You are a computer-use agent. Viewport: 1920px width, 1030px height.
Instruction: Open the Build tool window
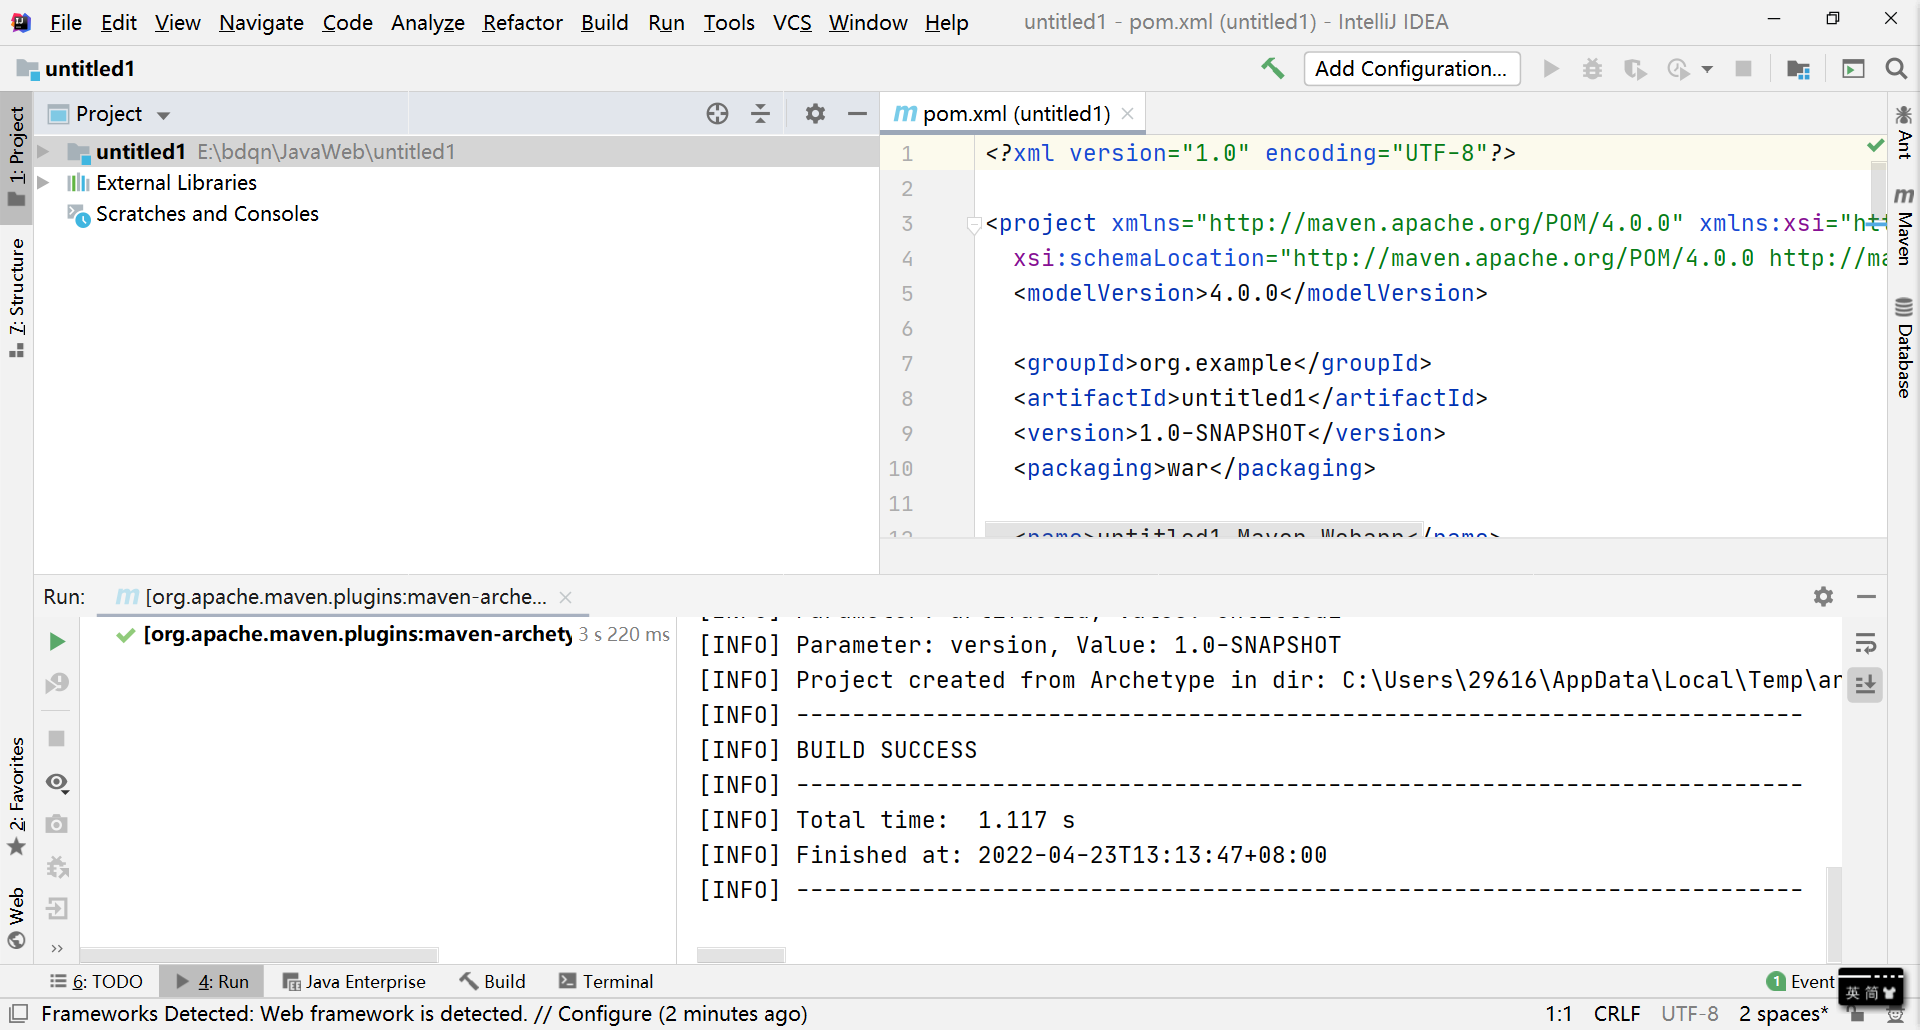coord(493,981)
